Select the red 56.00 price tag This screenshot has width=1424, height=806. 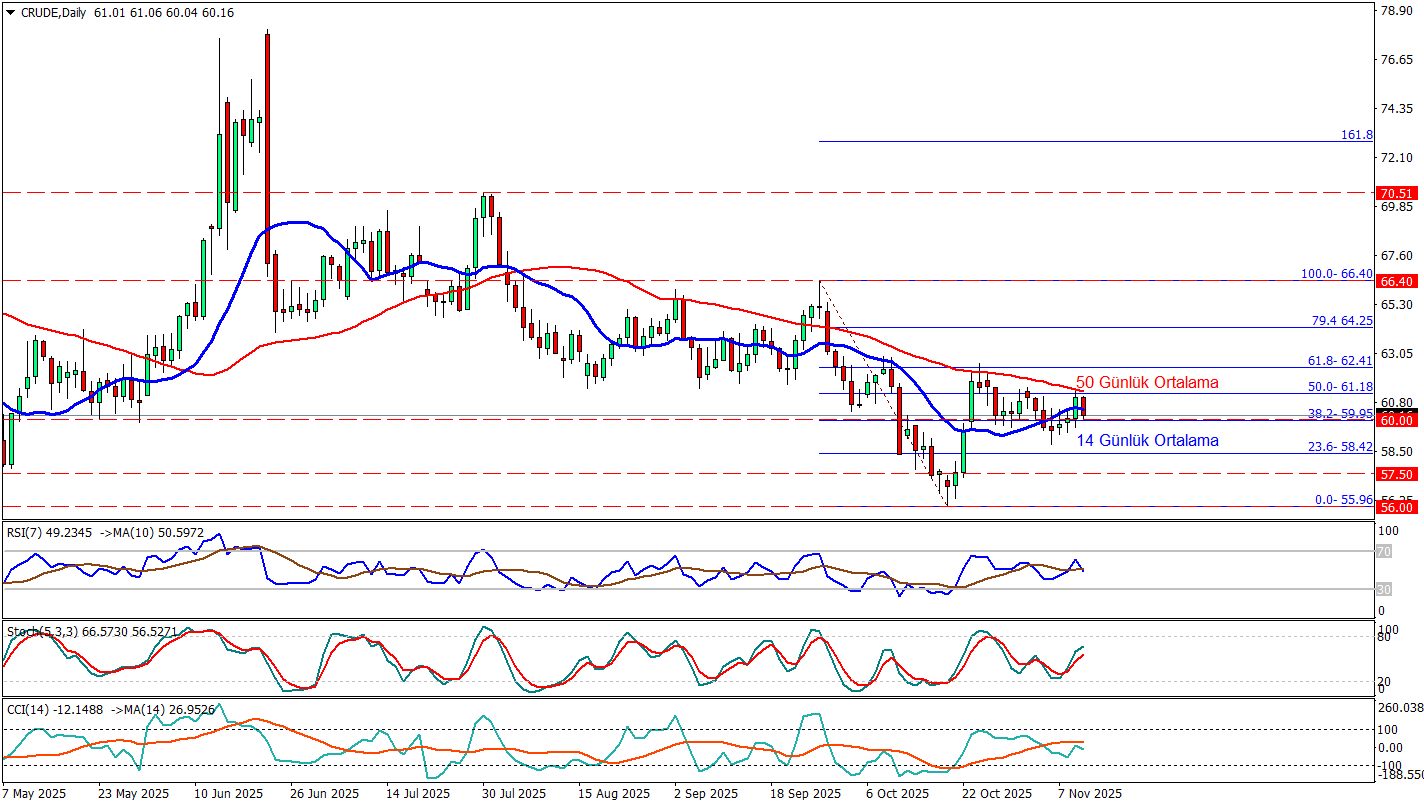click(1396, 507)
